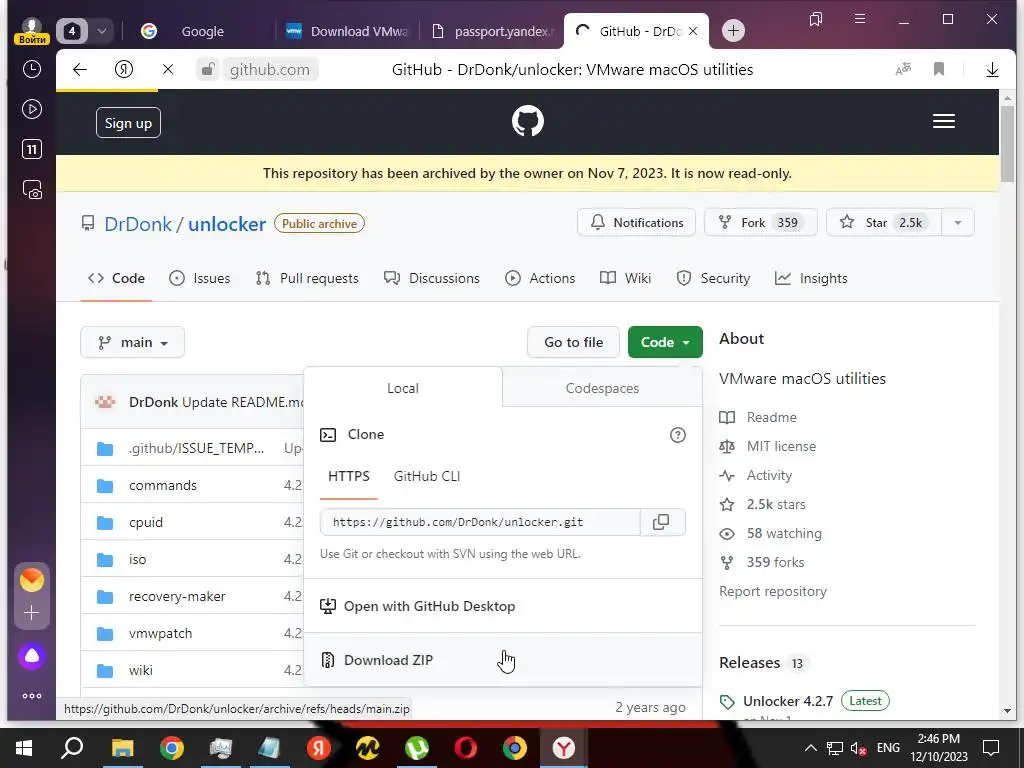Open history clock icon in the sidebar
The width and height of the screenshot is (1024, 768).
tap(31, 69)
